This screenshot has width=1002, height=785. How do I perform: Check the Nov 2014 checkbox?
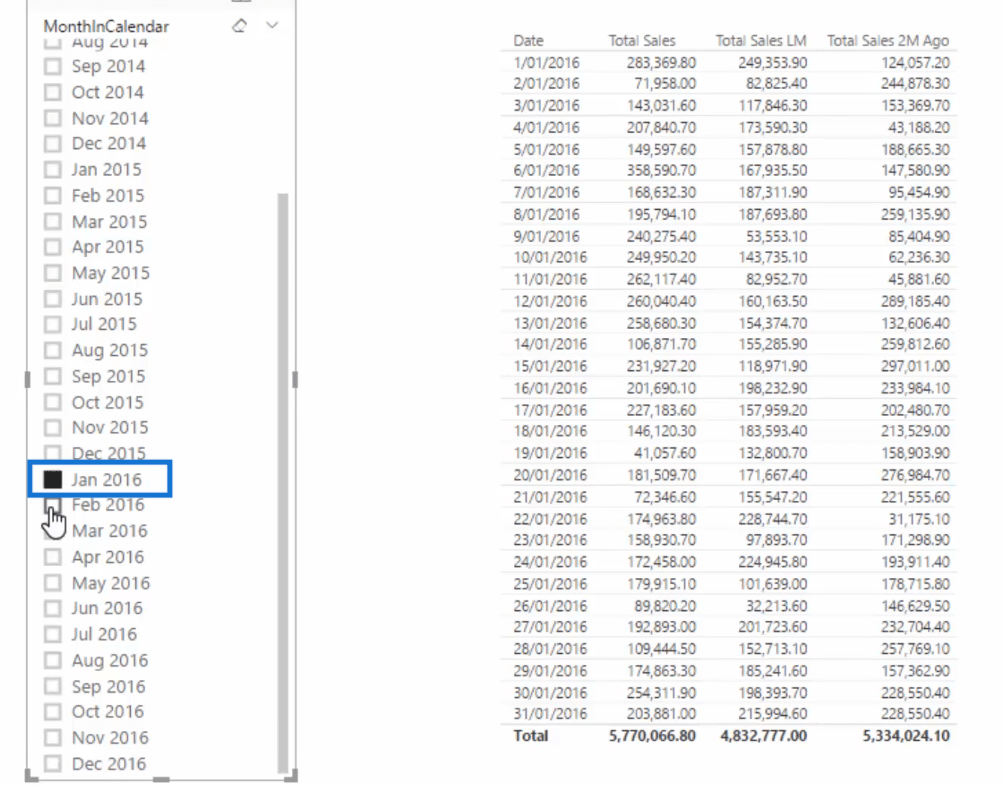tap(53, 118)
